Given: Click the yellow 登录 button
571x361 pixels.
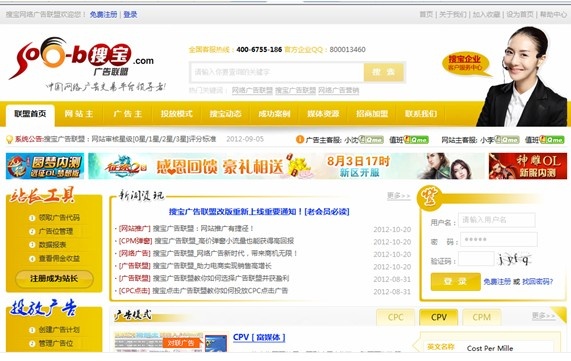Looking at the screenshot, I should (456, 282).
